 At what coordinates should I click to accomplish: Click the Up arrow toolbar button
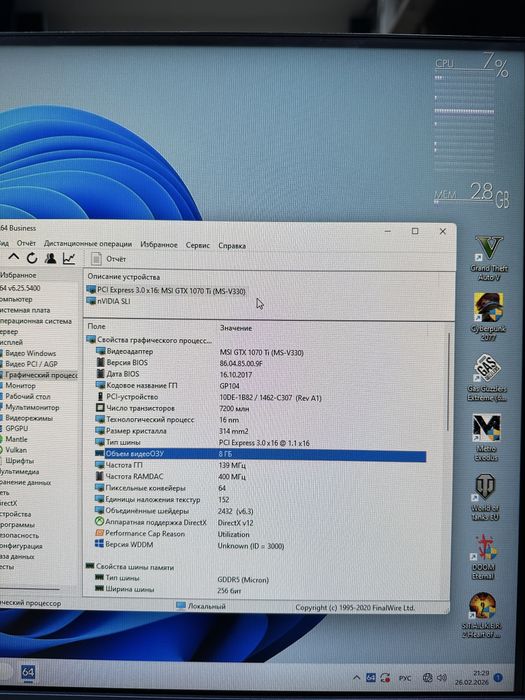[14, 258]
